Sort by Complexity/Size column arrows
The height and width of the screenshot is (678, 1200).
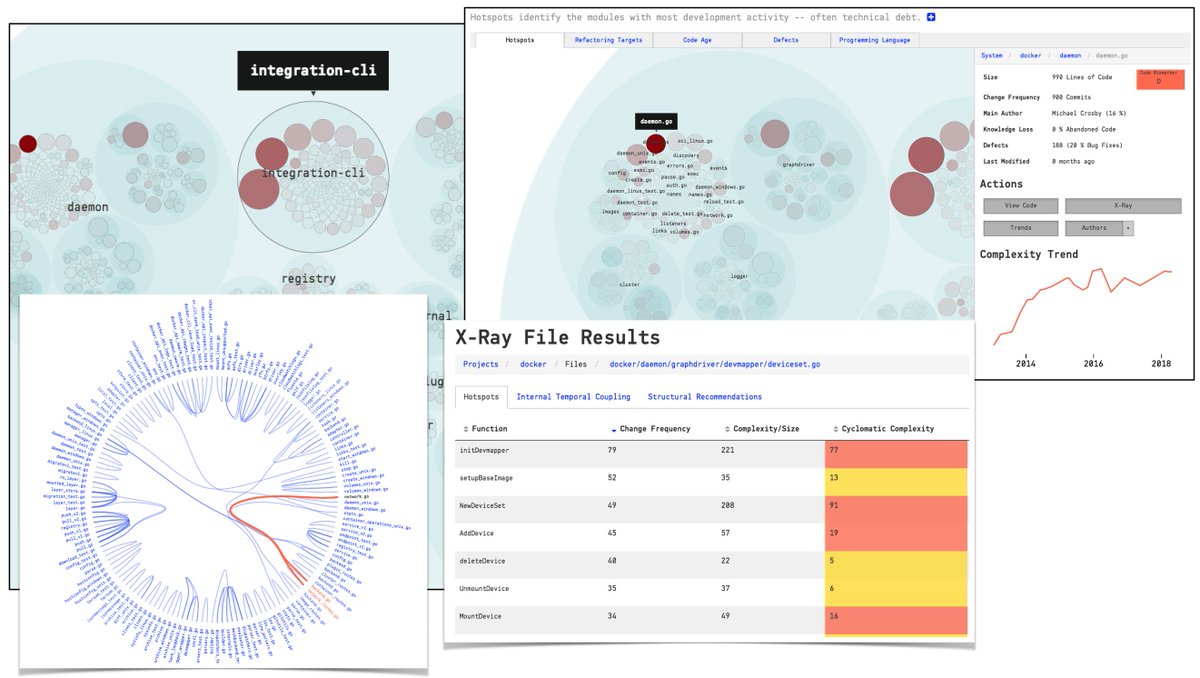coord(727,429)
